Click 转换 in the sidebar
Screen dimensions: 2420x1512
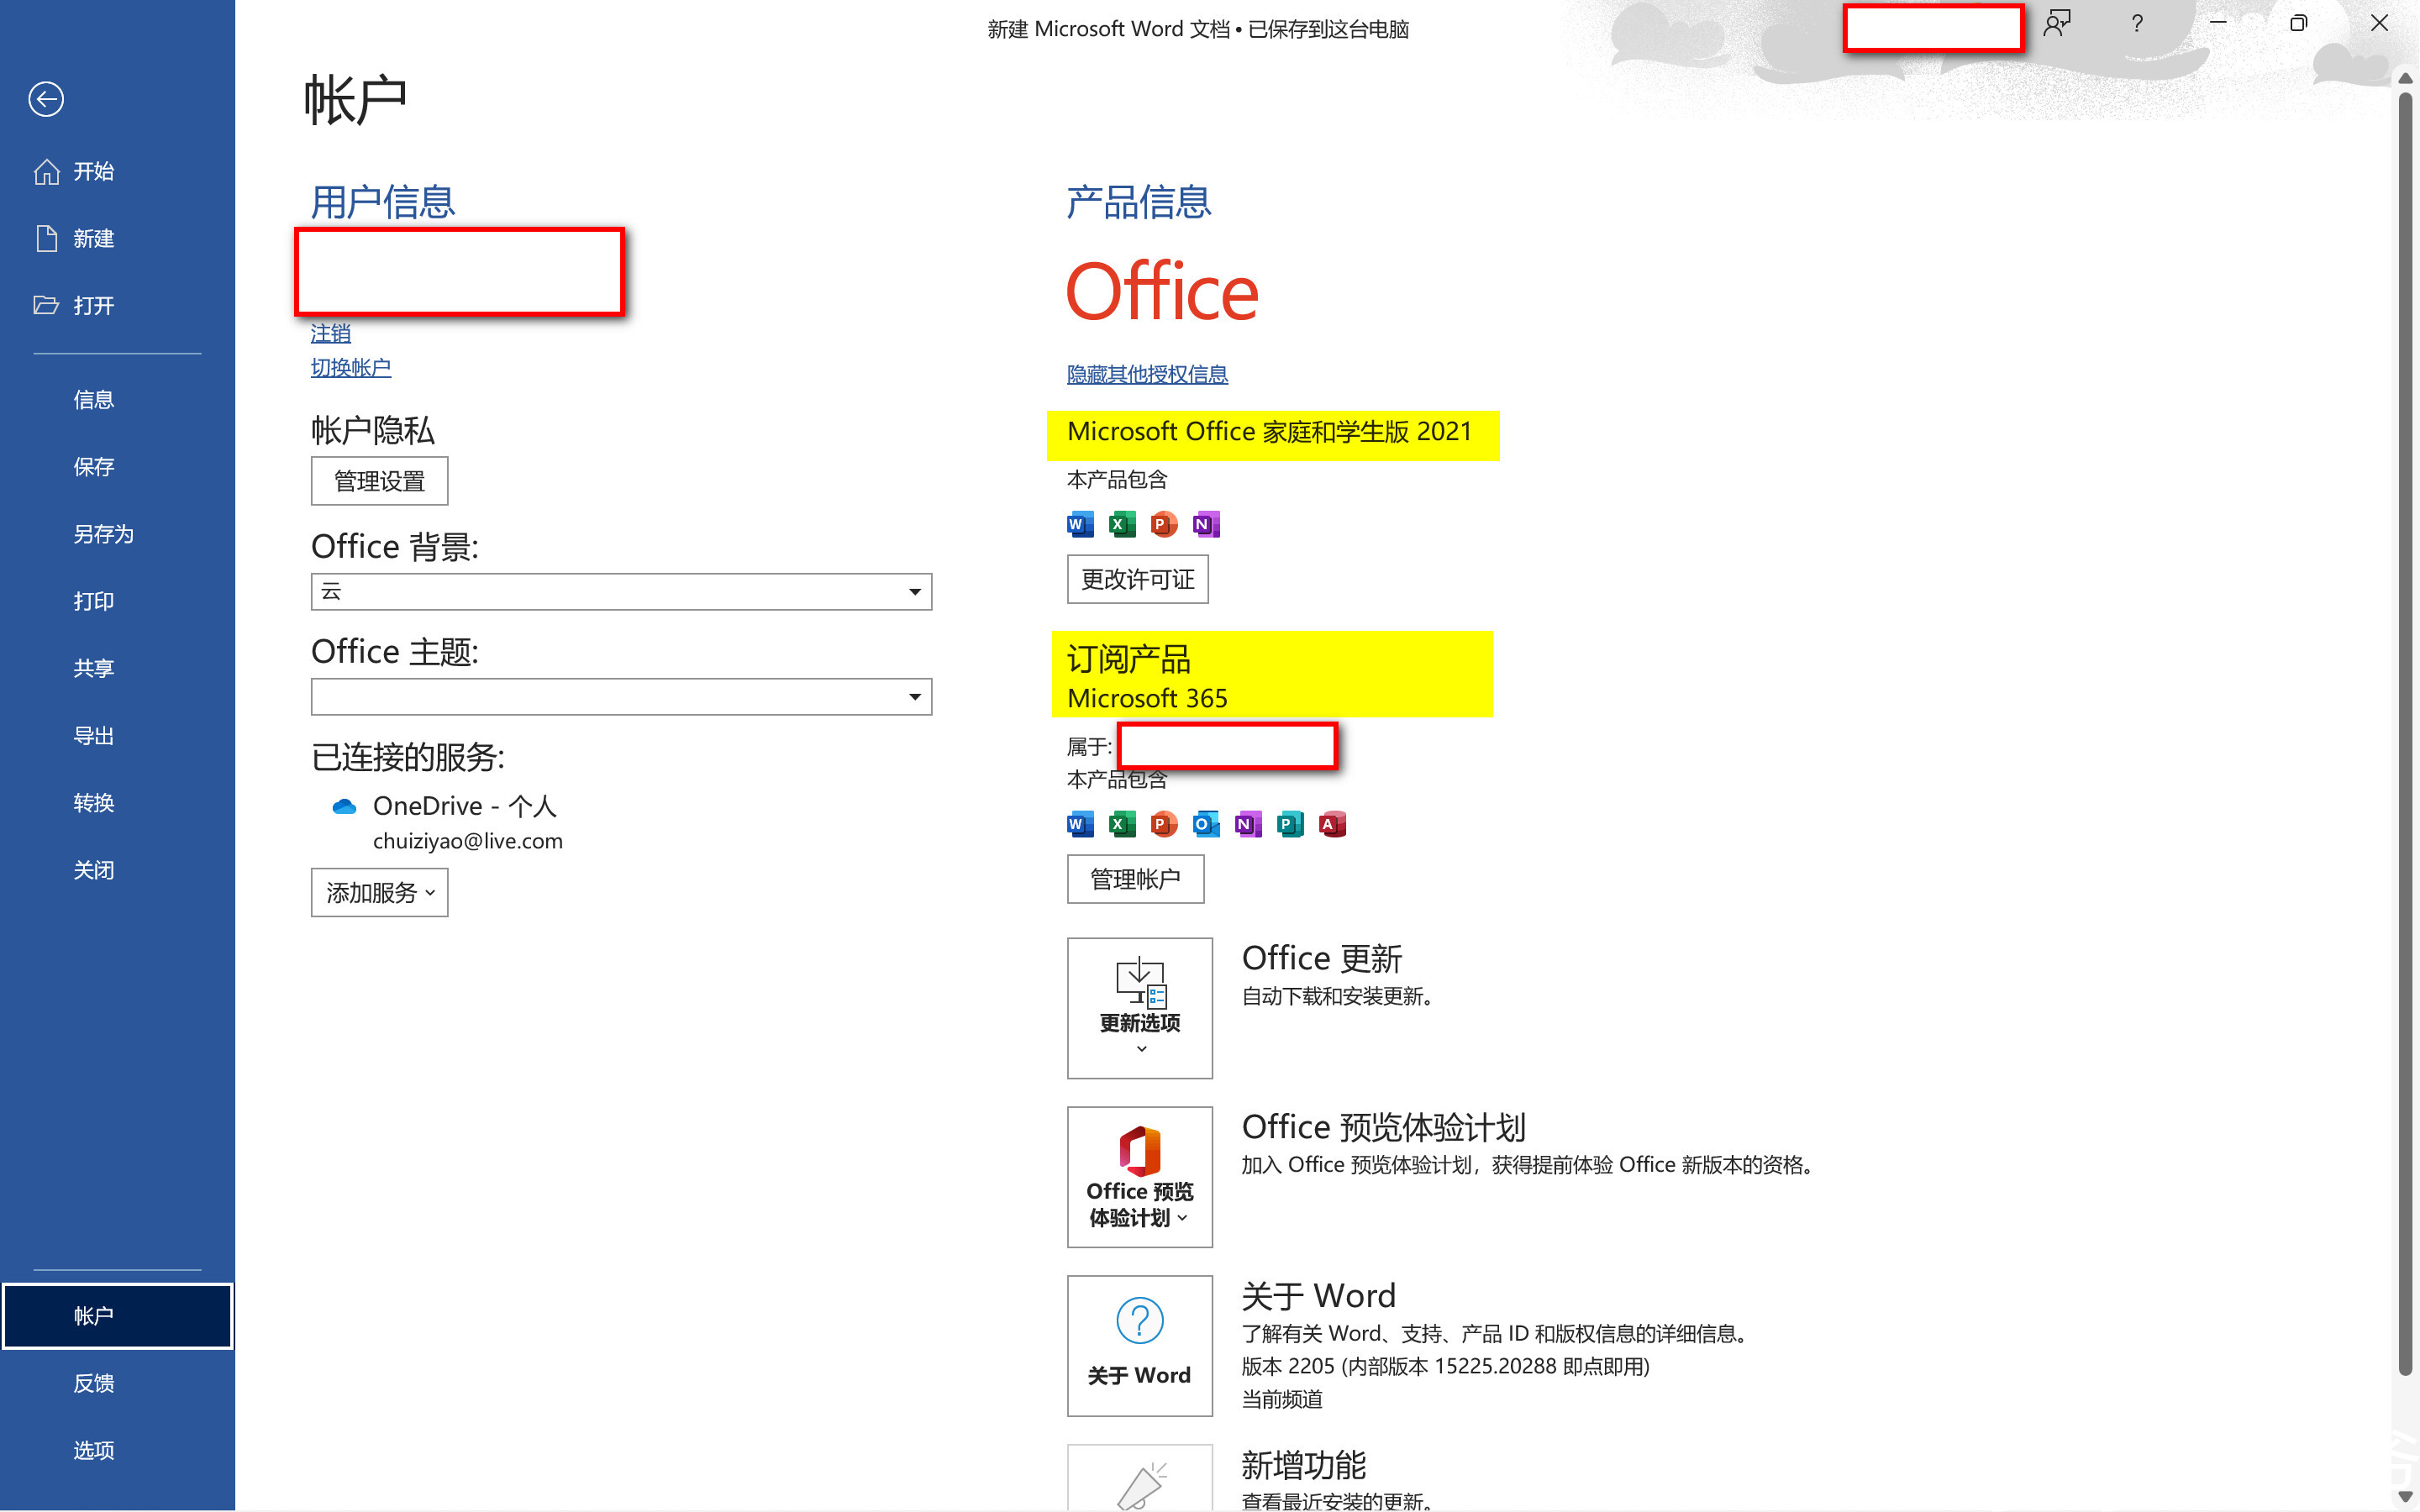click(94, 803)
